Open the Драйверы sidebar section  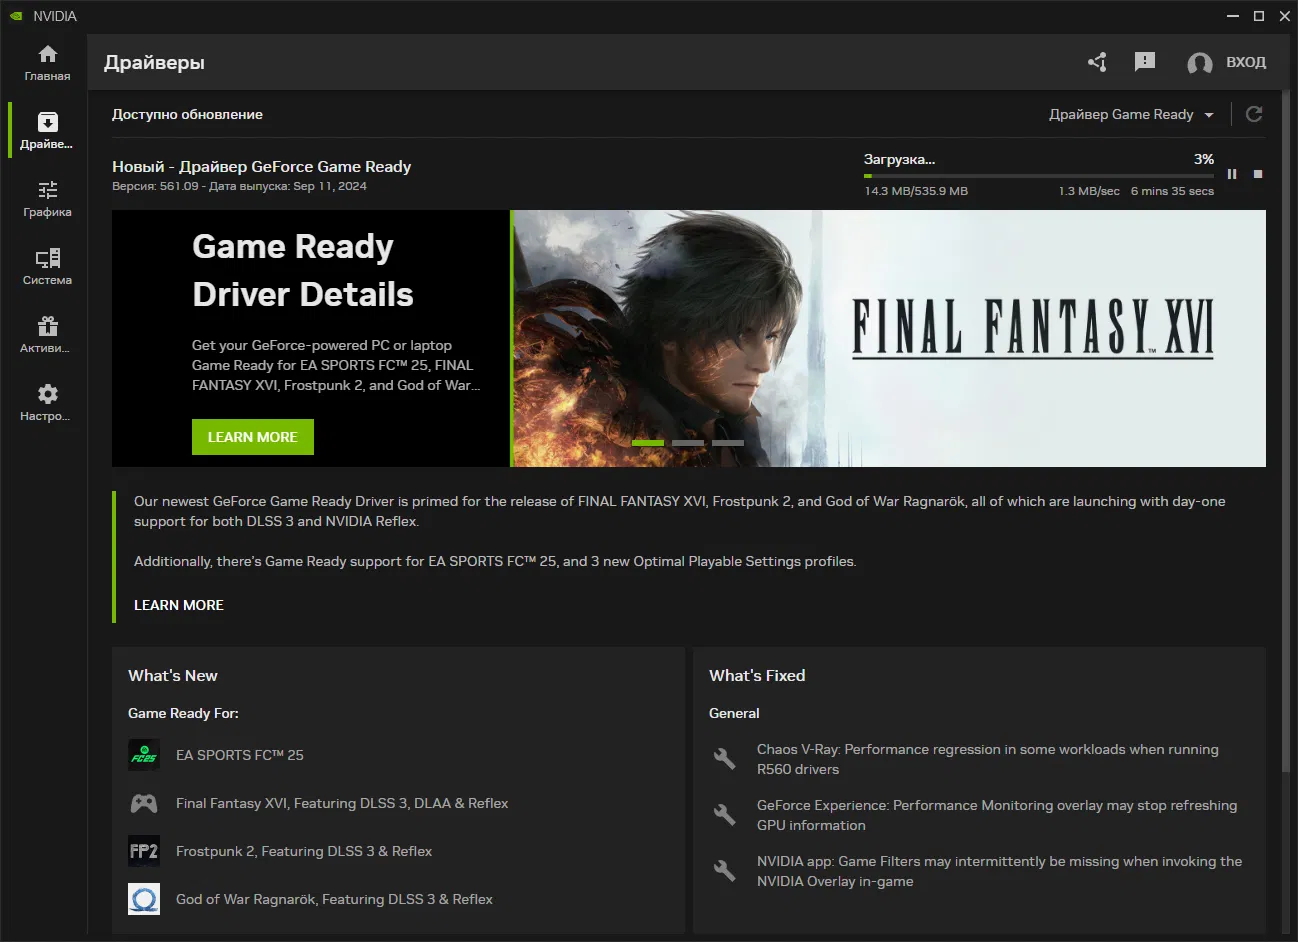pyautogui.click(x=47, y=131)
